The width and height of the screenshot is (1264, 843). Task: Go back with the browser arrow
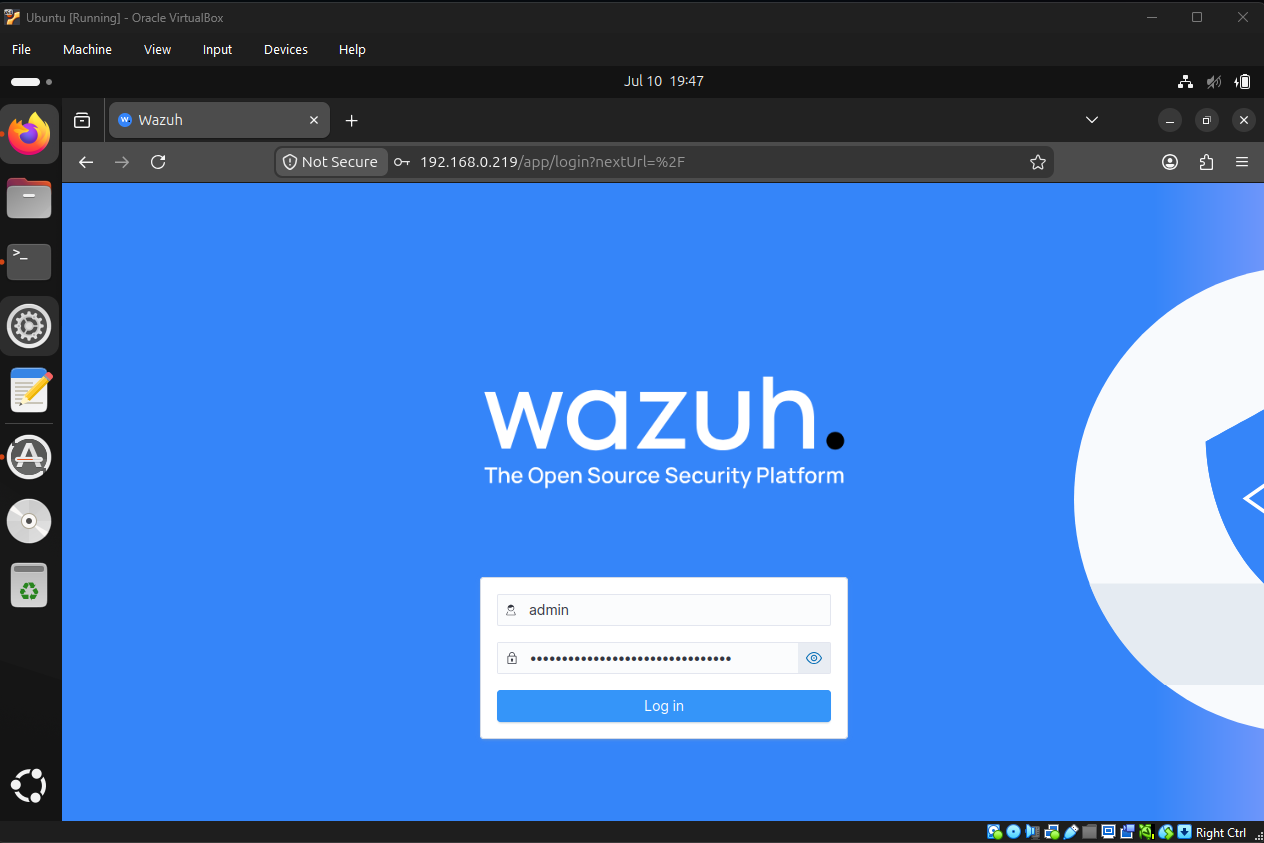86,162
